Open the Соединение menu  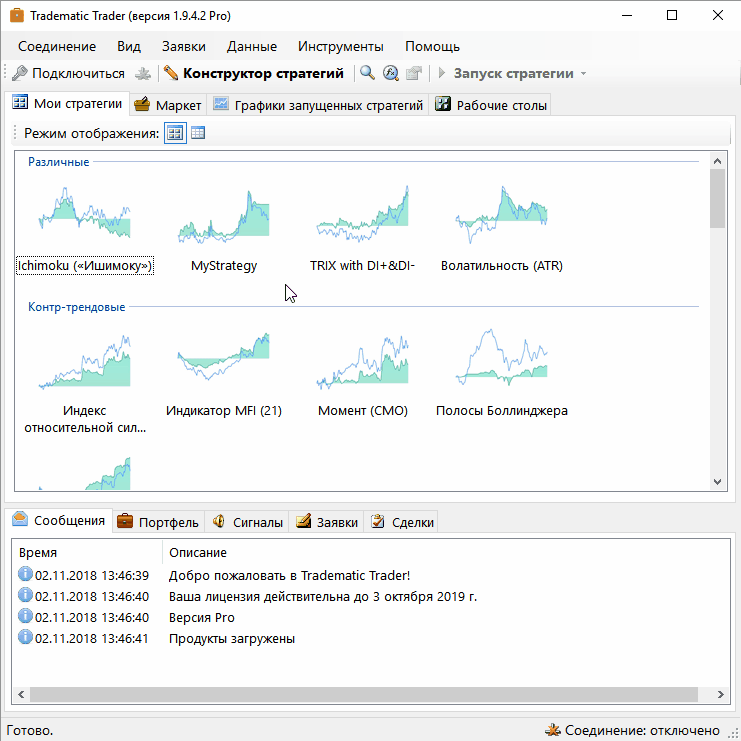click(57, 46)
